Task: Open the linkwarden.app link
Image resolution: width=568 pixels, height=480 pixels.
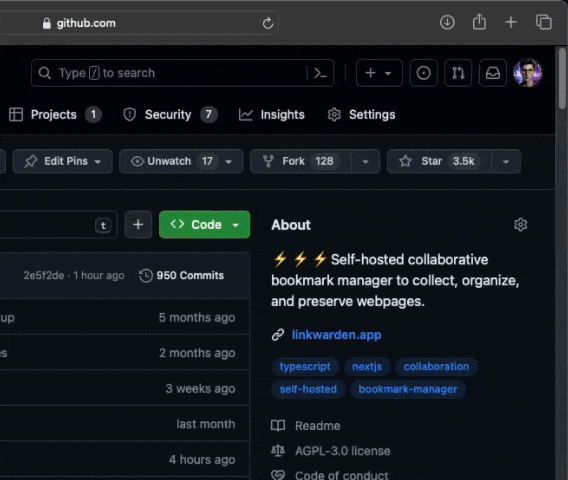Action: (x=337, y=335)
